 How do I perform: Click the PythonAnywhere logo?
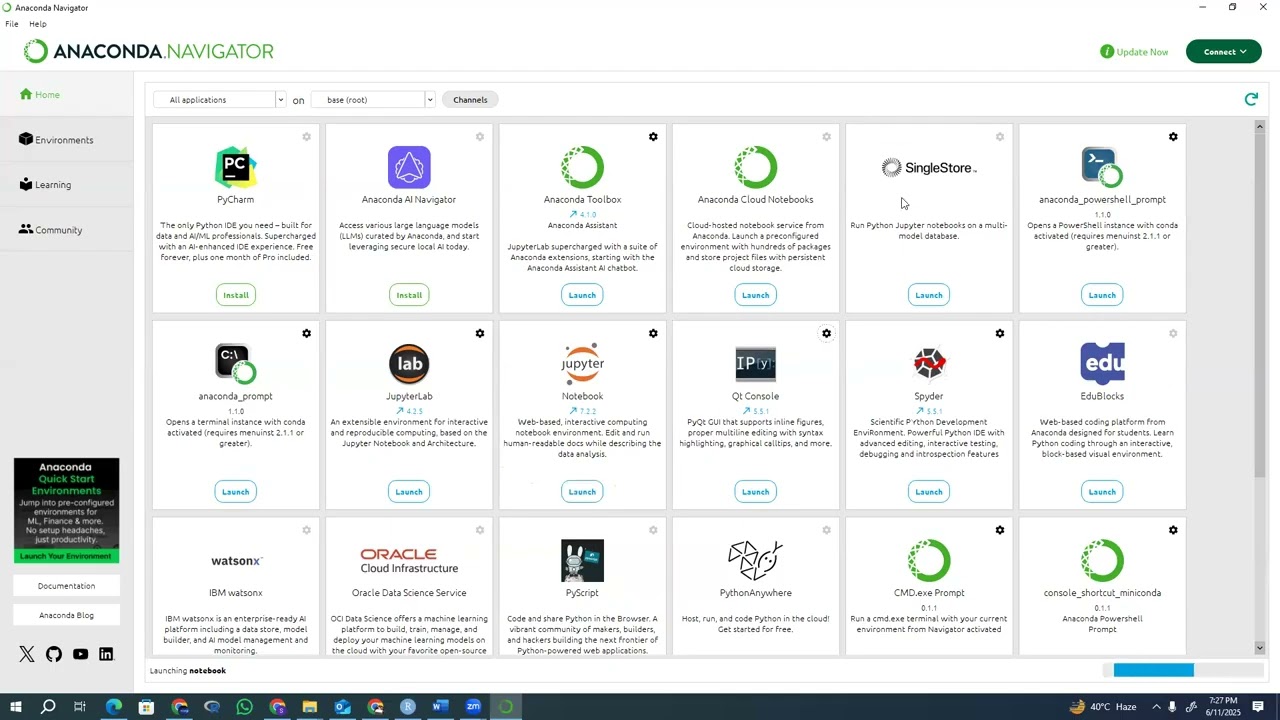755,561
